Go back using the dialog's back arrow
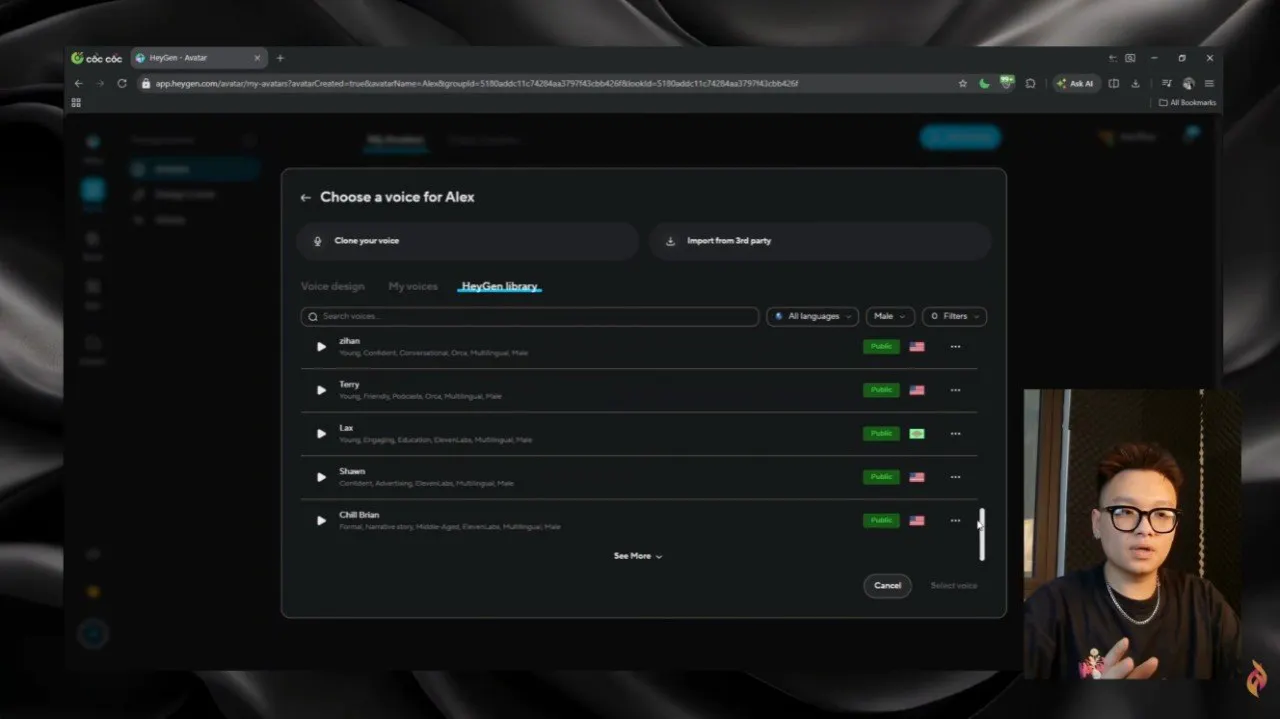 point(305,198)
